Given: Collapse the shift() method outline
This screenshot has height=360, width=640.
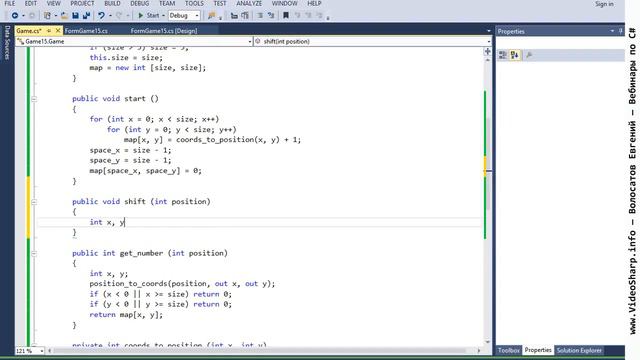Looking at the screenshot, I should pos(34,202).
